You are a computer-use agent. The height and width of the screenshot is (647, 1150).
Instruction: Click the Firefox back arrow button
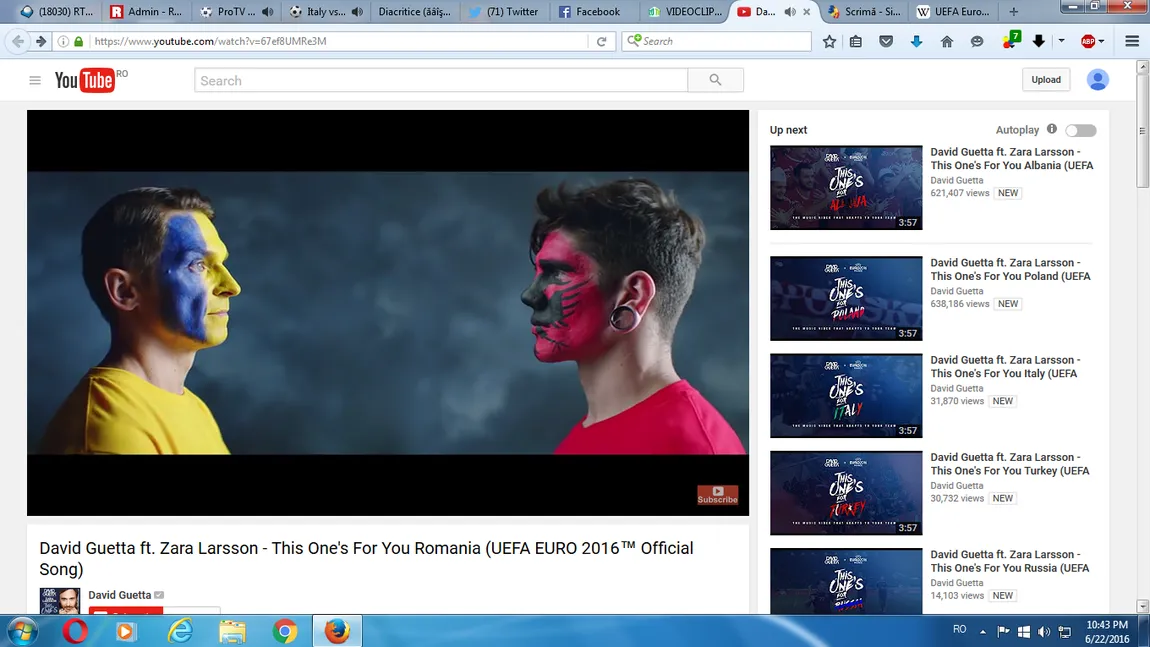[x=18, y=41]
